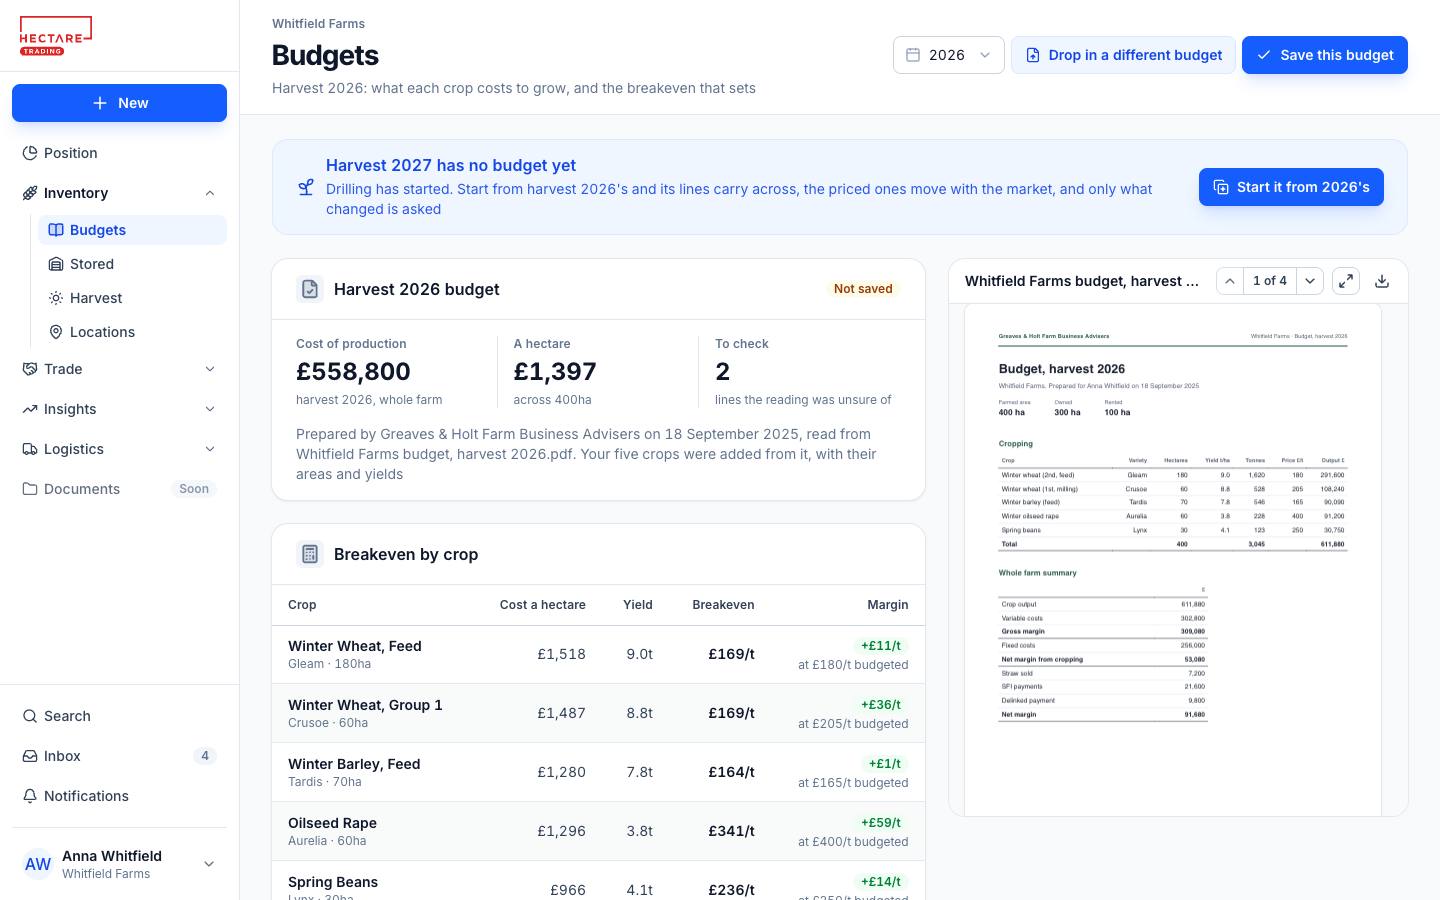Click the Yield column header
The width and height of the screenshot is (1440, 900).
coord(638,605)
